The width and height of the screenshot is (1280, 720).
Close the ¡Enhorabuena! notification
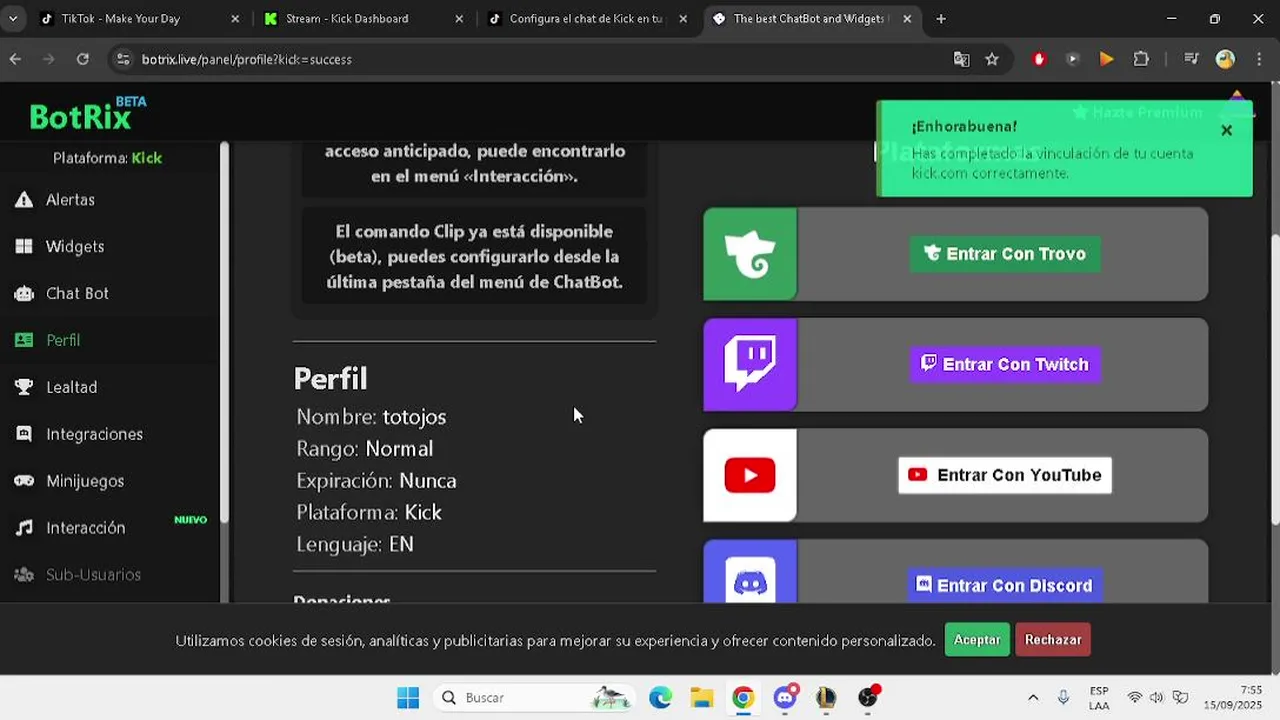(1227, 130)
